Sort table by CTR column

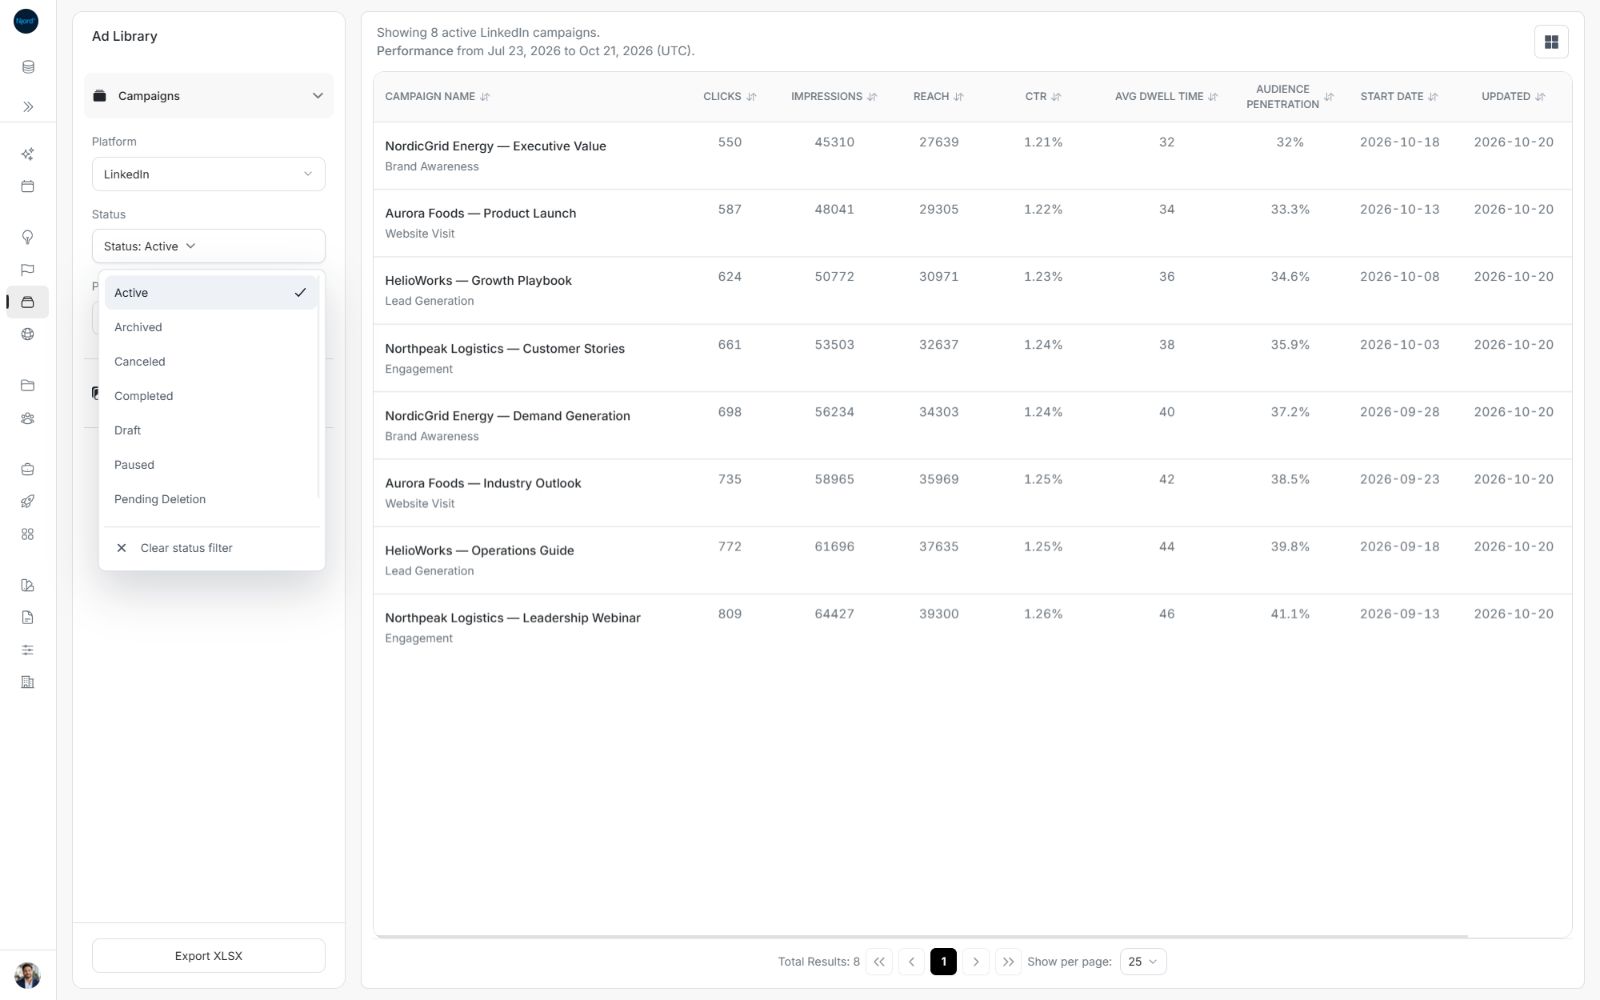tap(1043, 97)
